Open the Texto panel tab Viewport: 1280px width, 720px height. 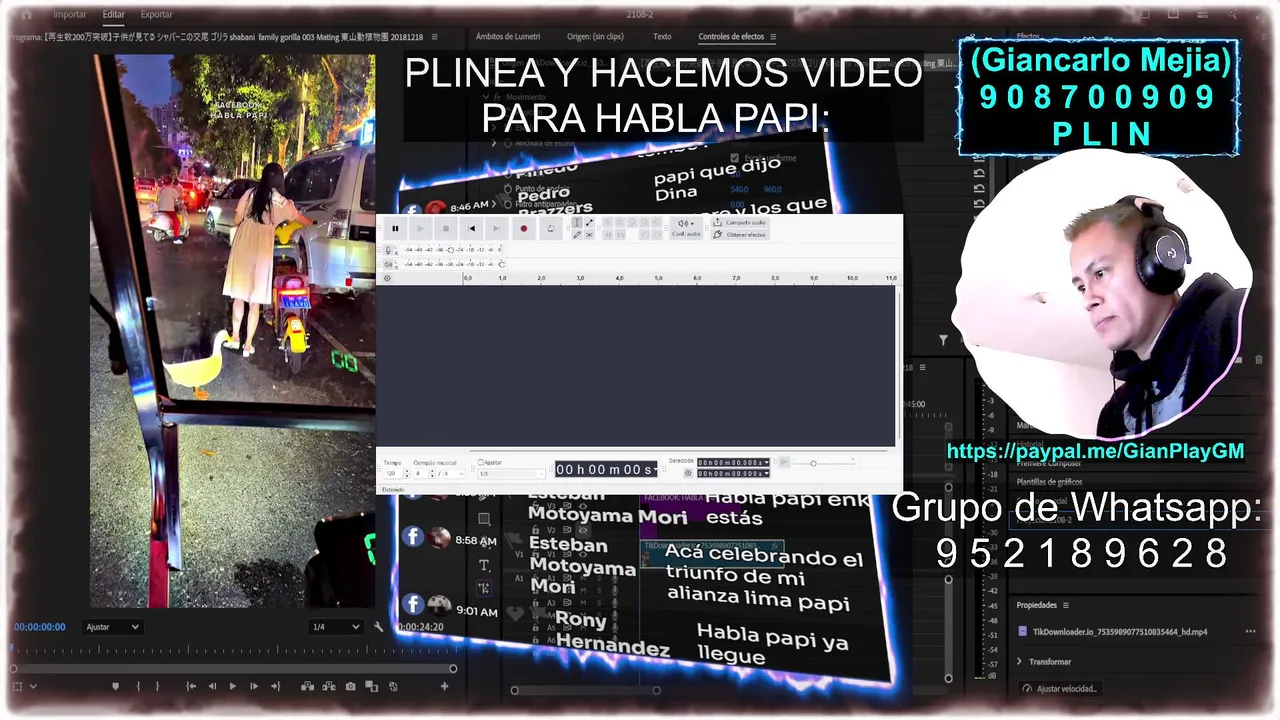[662, 37]
